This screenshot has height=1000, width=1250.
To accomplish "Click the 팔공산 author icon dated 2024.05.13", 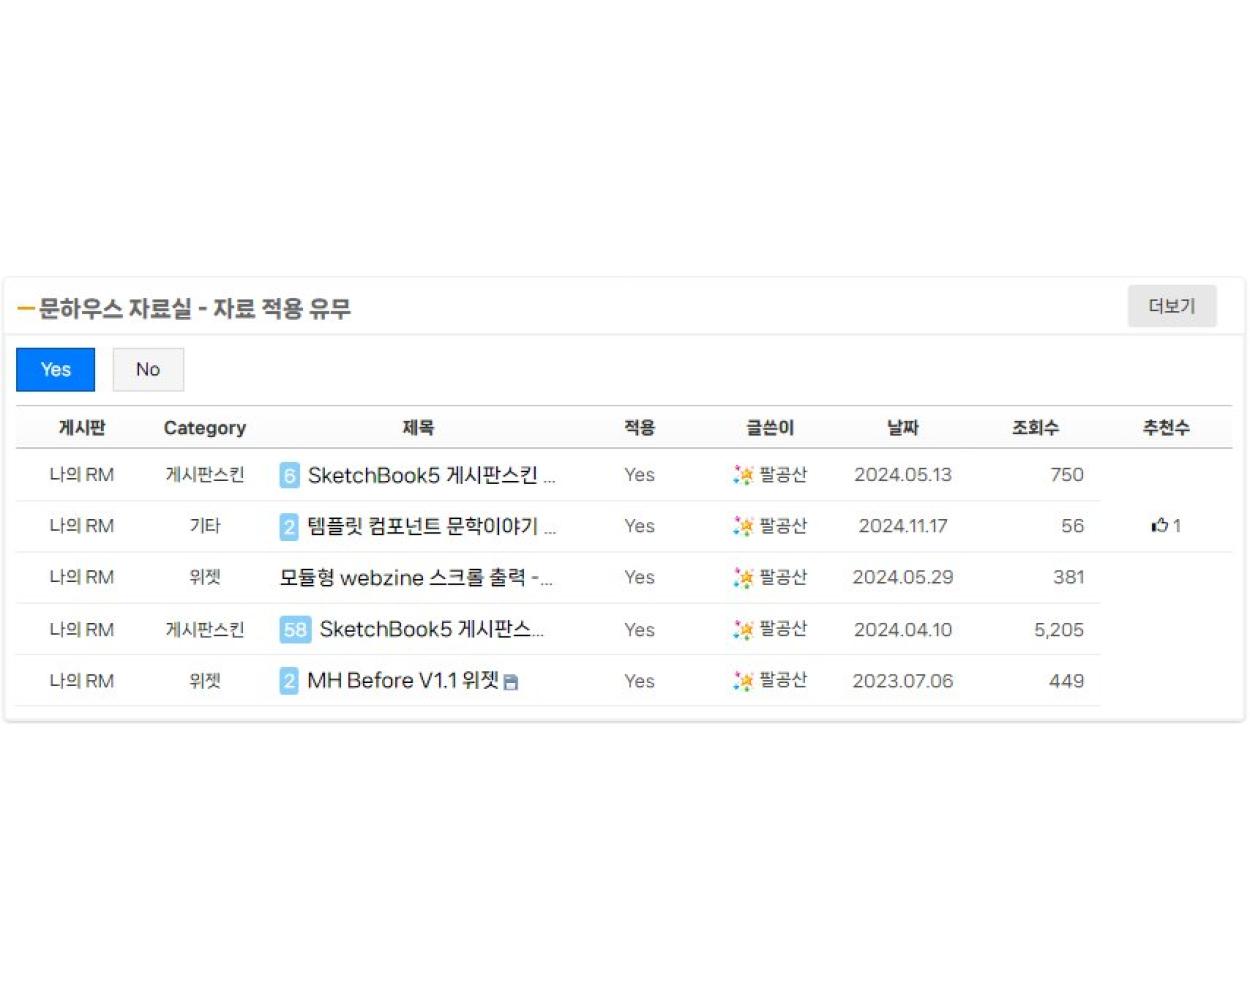I will click(743, 475).
